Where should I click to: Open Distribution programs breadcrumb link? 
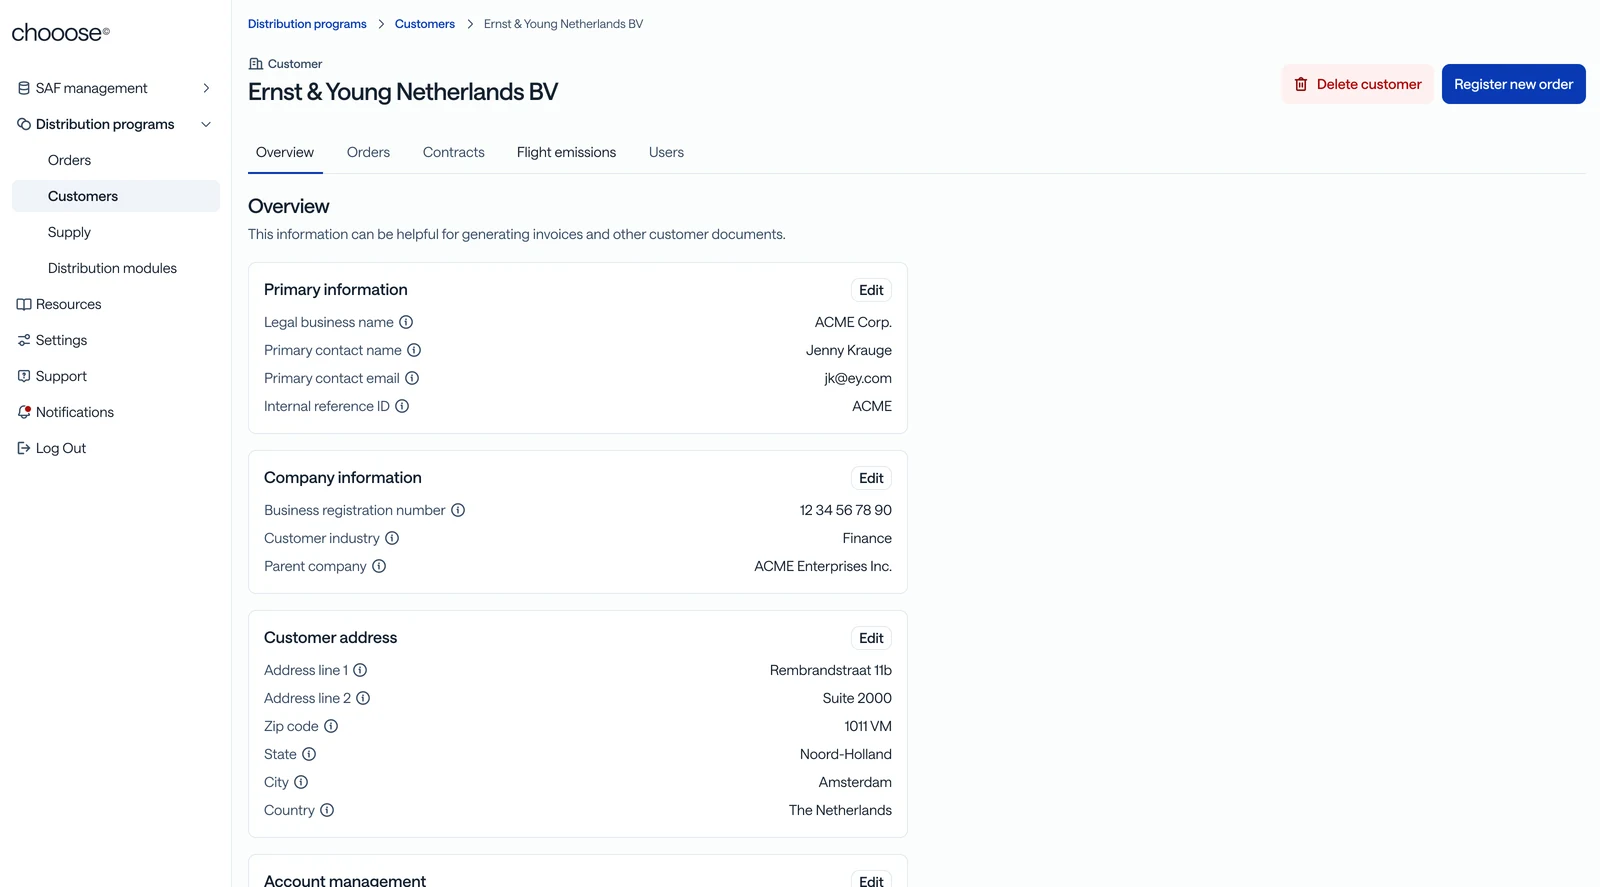click(x=307, y=24)
